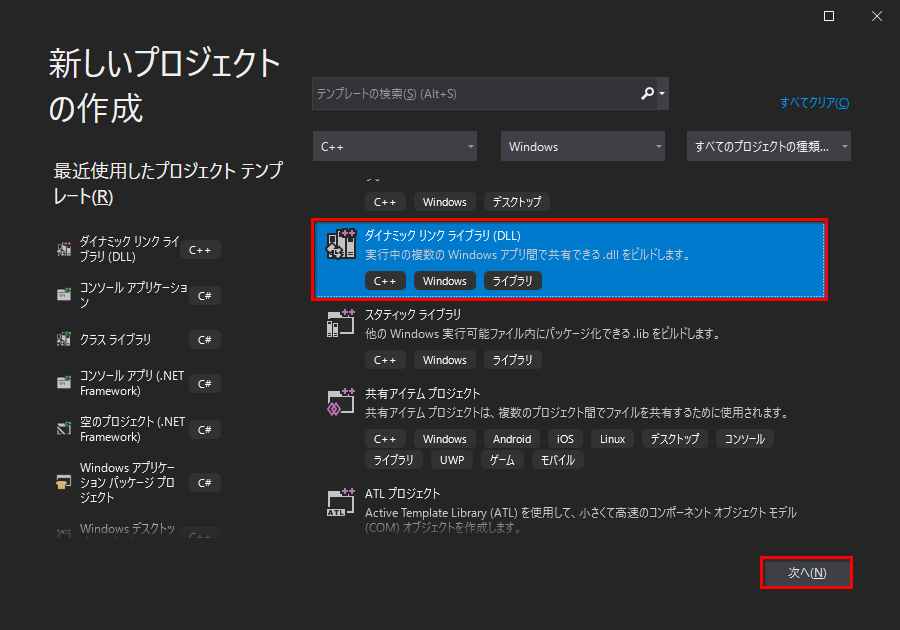Image resolution: width=900 pixels, height=630 pixels.
Task: Open the search options arrow beside the magnifier
Action: click(660, 93)
